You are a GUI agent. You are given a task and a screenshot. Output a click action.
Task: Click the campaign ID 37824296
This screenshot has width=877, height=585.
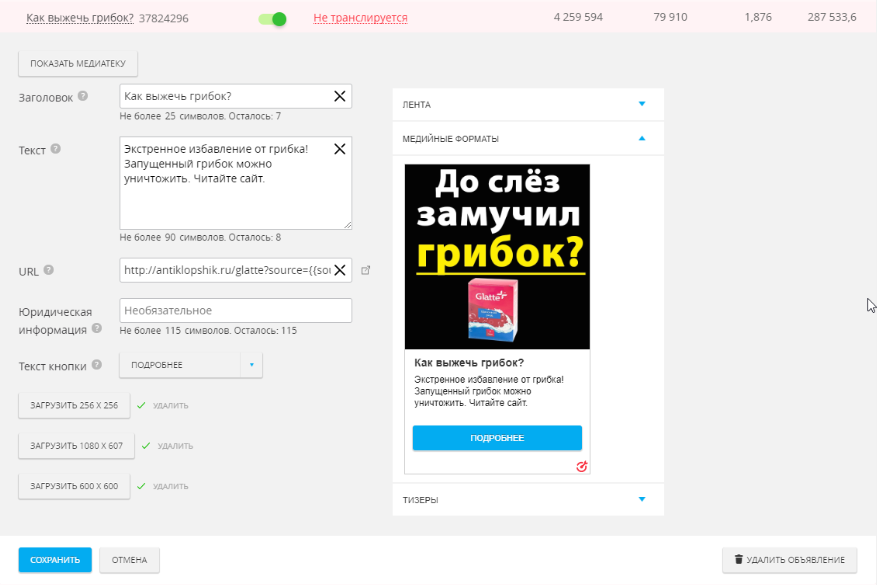(x=163, y=18)
